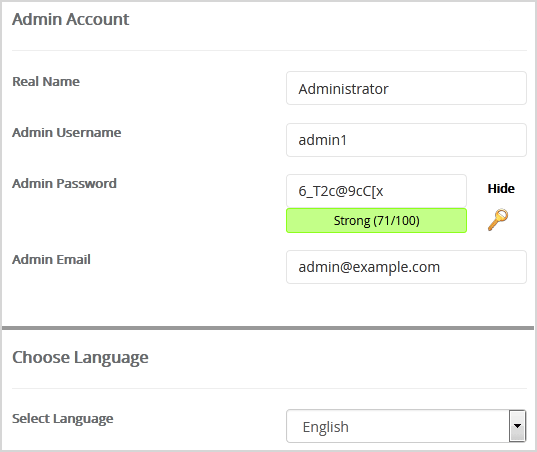Click the Admin Email label
The height and width of the screenshot is (452, 537).
(x=51, y=260)
